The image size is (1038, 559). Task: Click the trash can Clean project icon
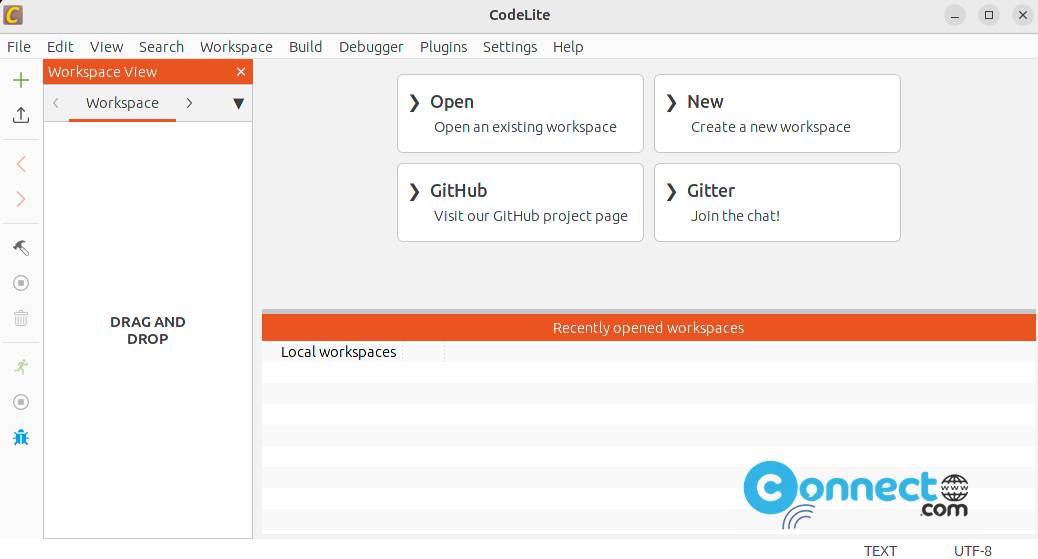click(21, 319)
